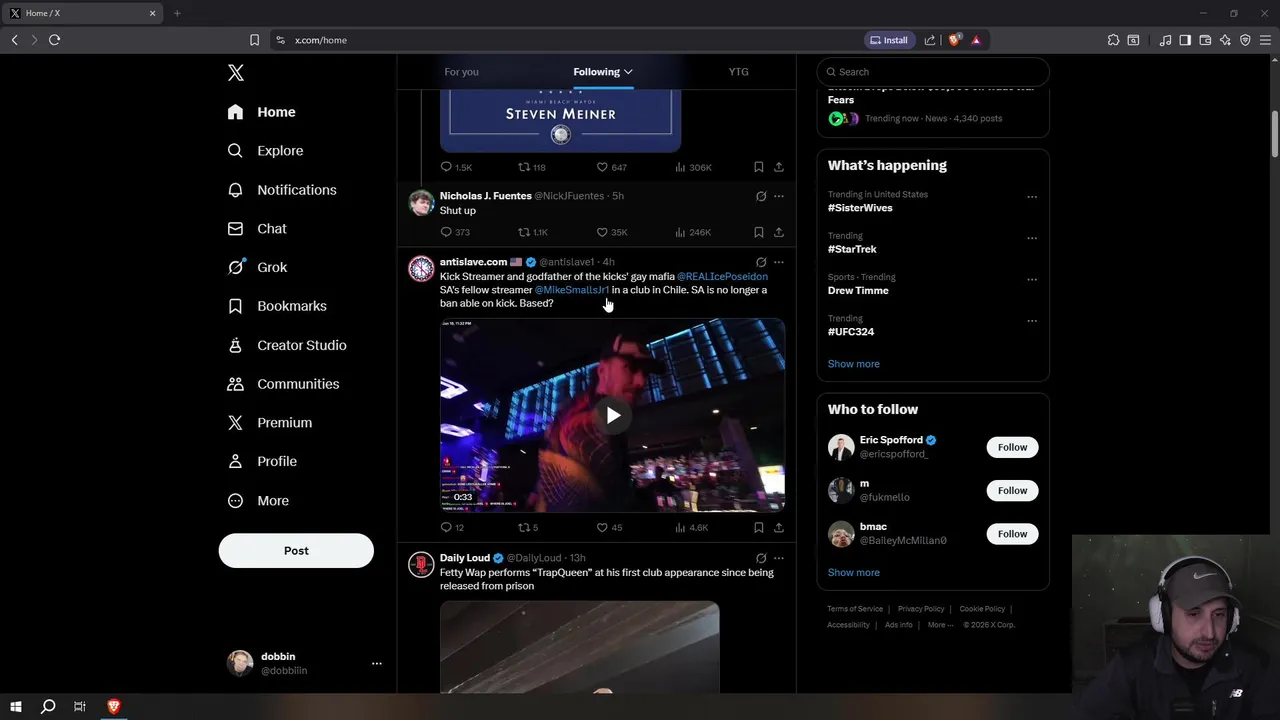Repost the antislave.com post

[x=524, y=527]
